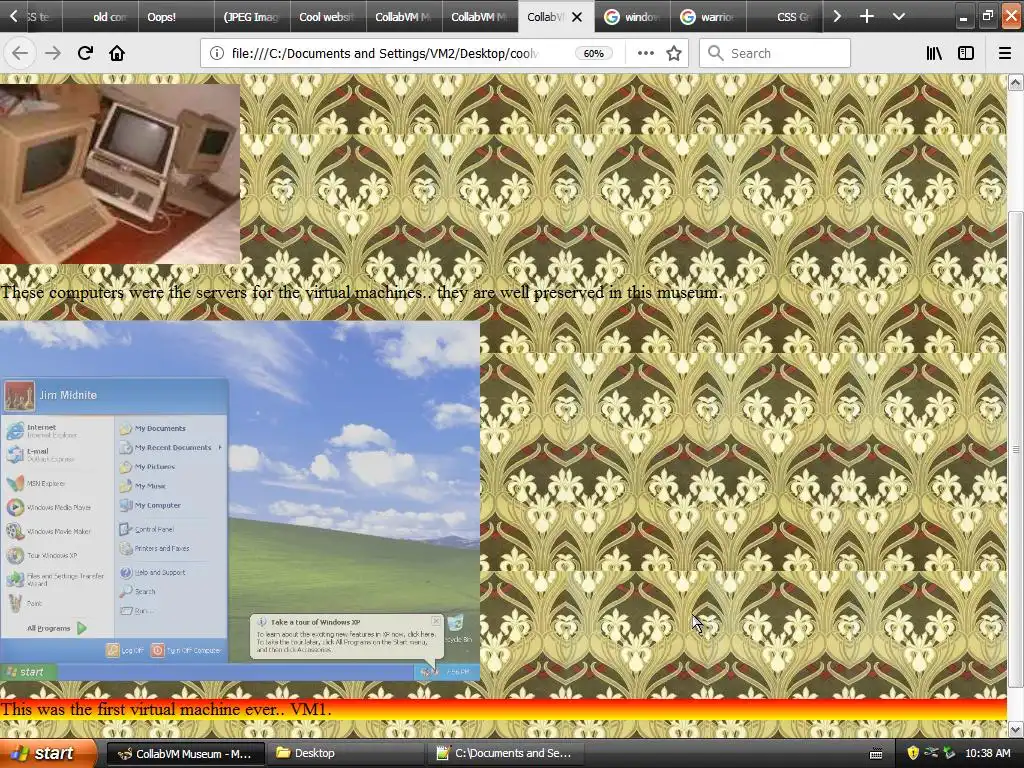This screenshot has width=1024, height=768.
Task: Reset the 60% zoom level badge
Action: [593, 54]
